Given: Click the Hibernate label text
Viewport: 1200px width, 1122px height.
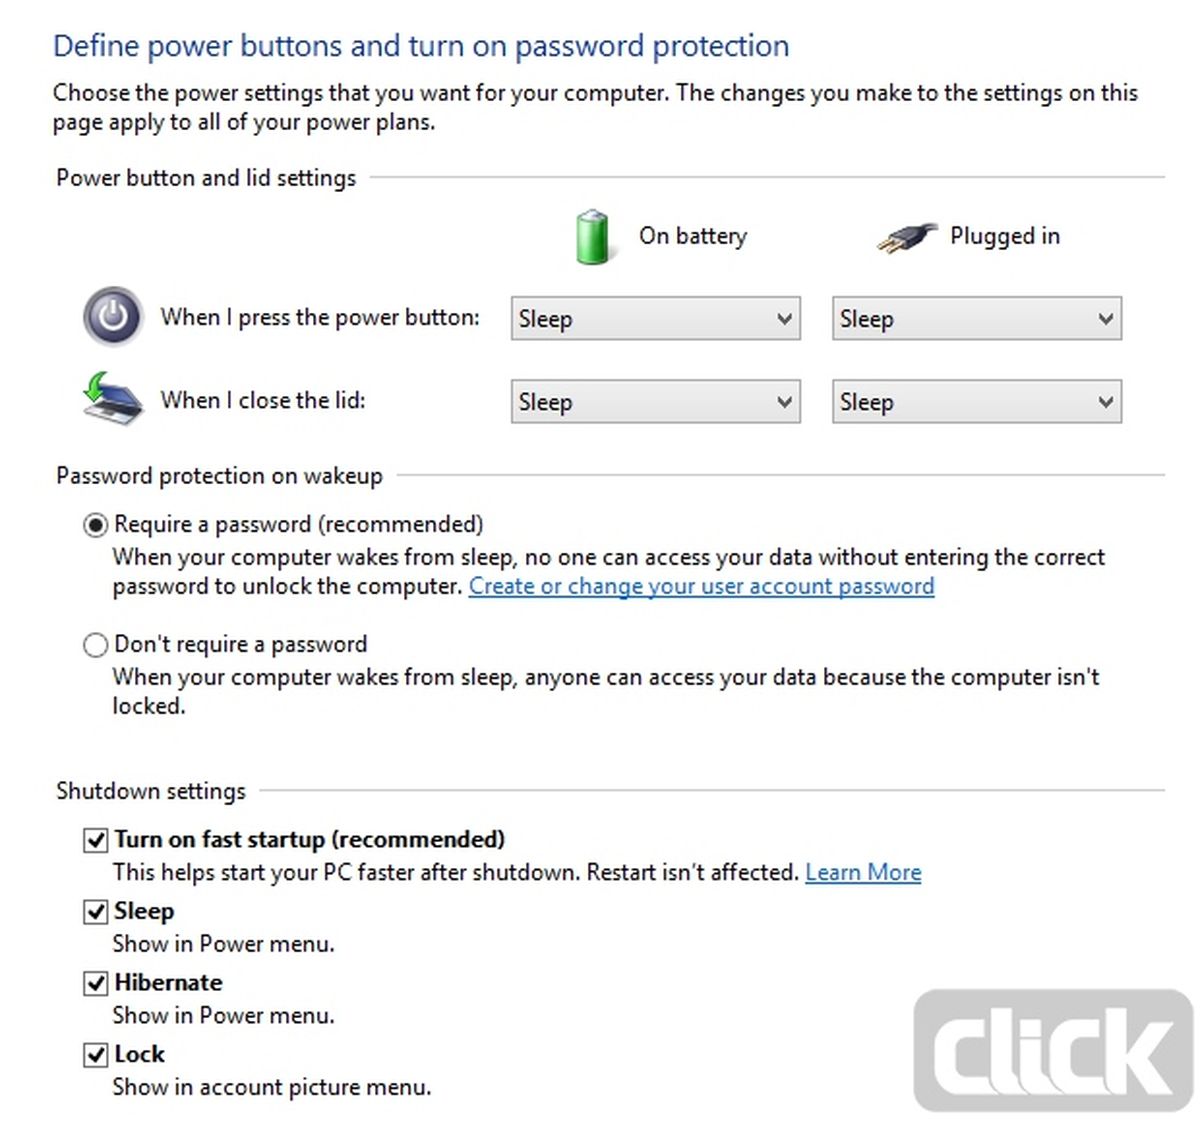Looking at the screenshot, I should tap(168, 983).
